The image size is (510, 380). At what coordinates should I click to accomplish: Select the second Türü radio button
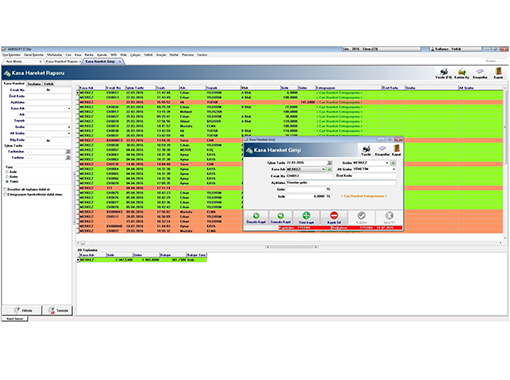point(7,177)
